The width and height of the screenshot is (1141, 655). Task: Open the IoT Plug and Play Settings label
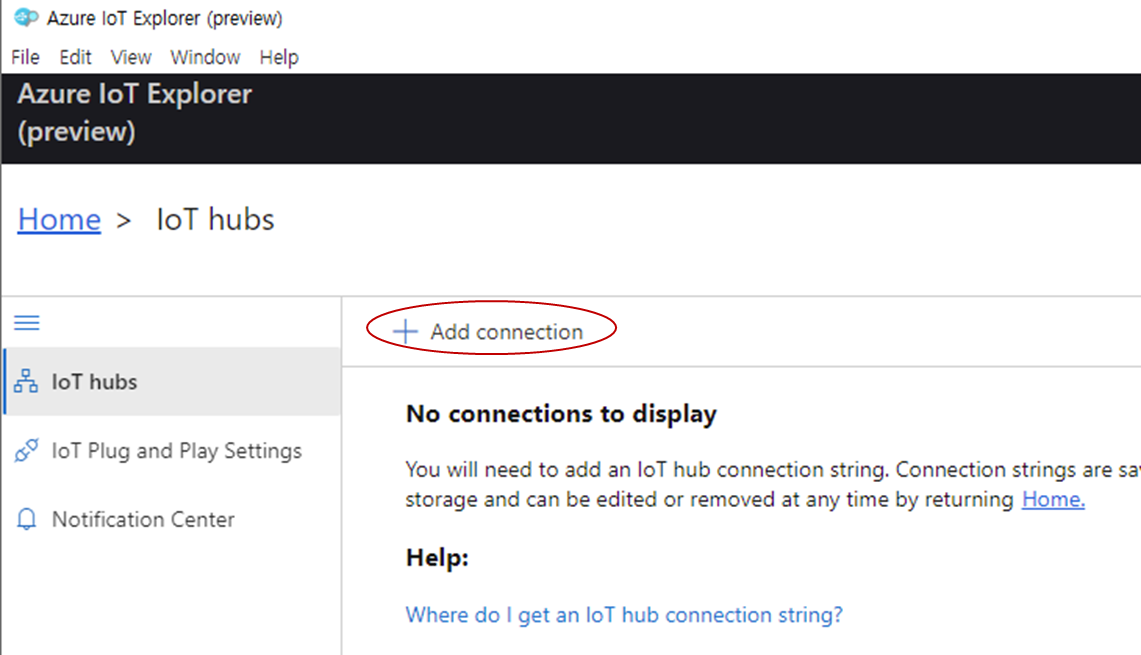(176, 451)
